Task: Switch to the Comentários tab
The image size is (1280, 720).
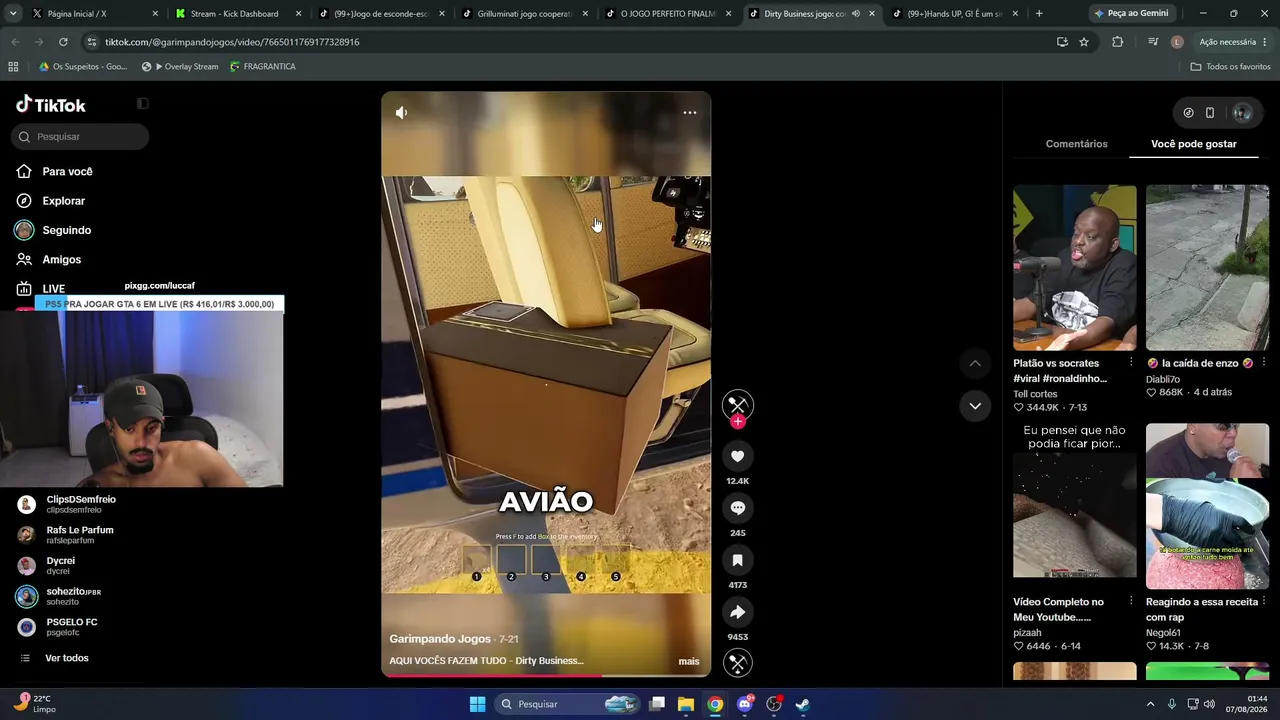Action: coord(1076,144)
